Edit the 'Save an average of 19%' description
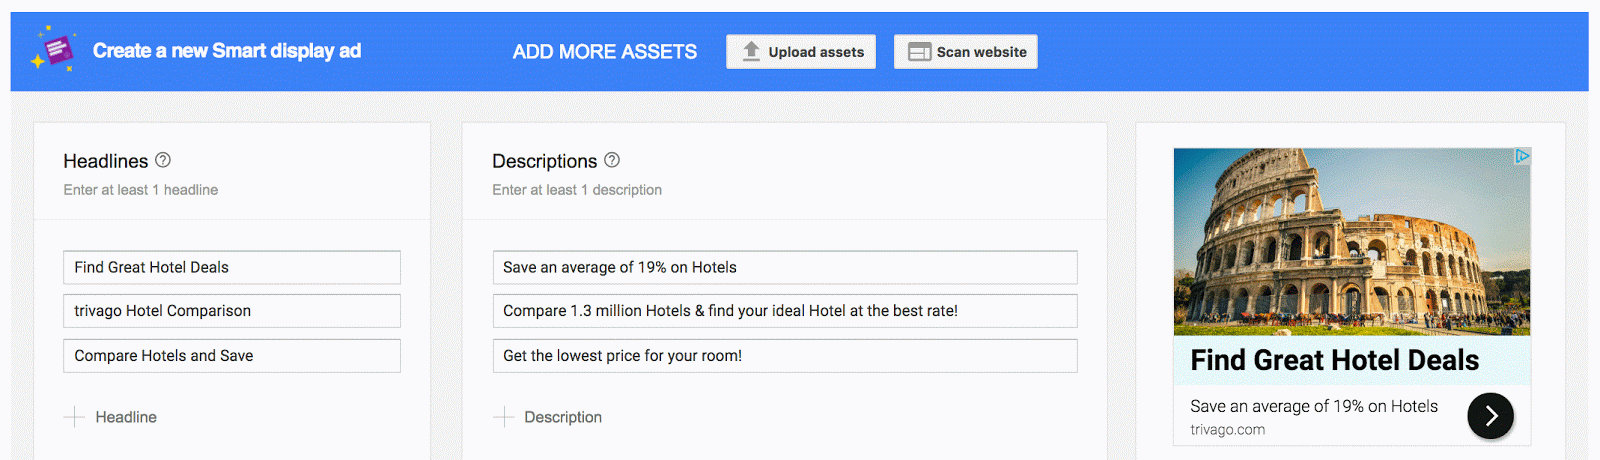Viewport: 1600px width, 460px height. coord(785,267)
